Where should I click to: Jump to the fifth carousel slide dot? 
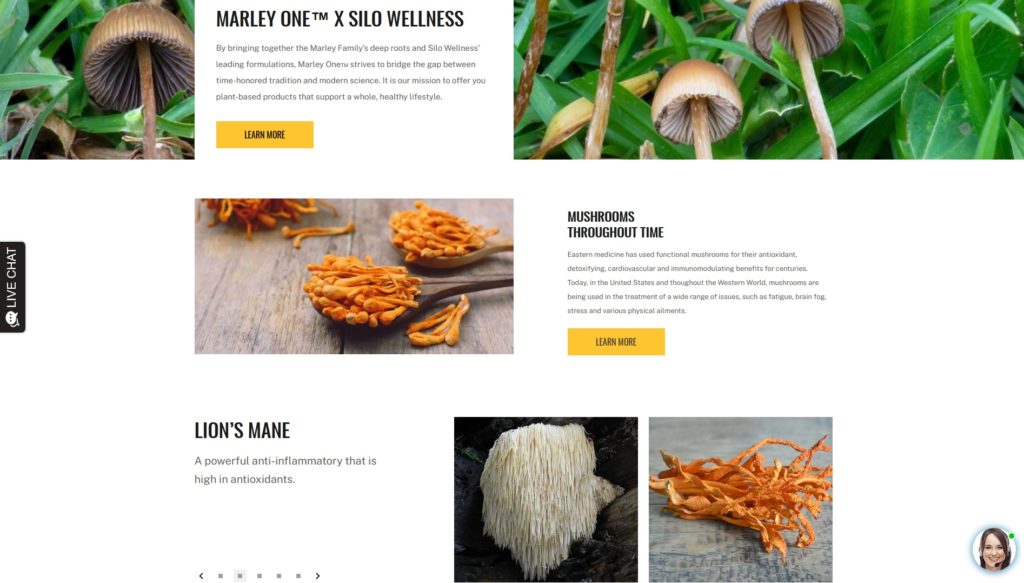(x=298, y=576)
